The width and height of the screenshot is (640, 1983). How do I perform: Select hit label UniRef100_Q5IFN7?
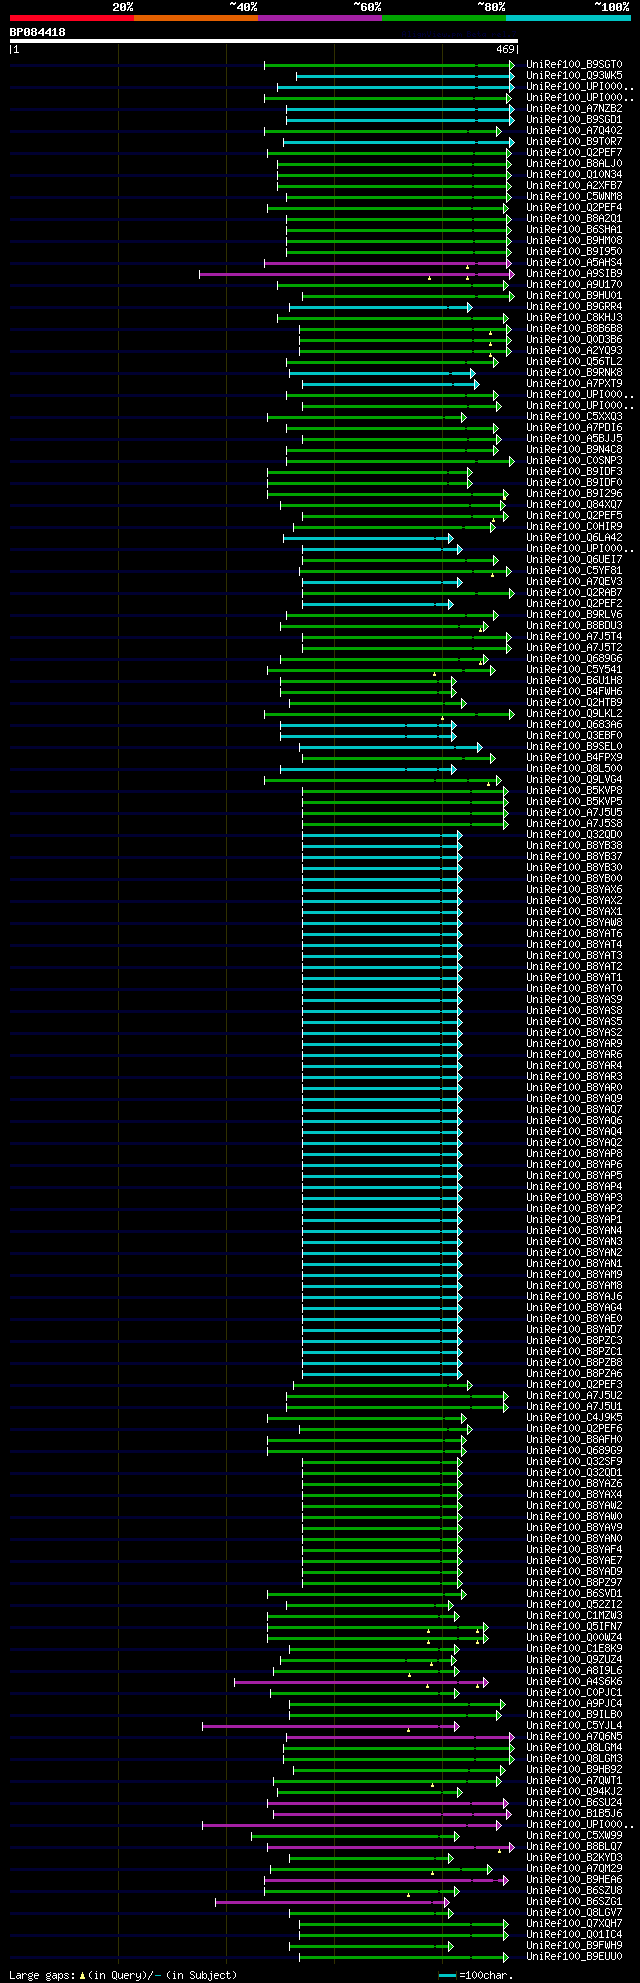(x=574, y=1627)
